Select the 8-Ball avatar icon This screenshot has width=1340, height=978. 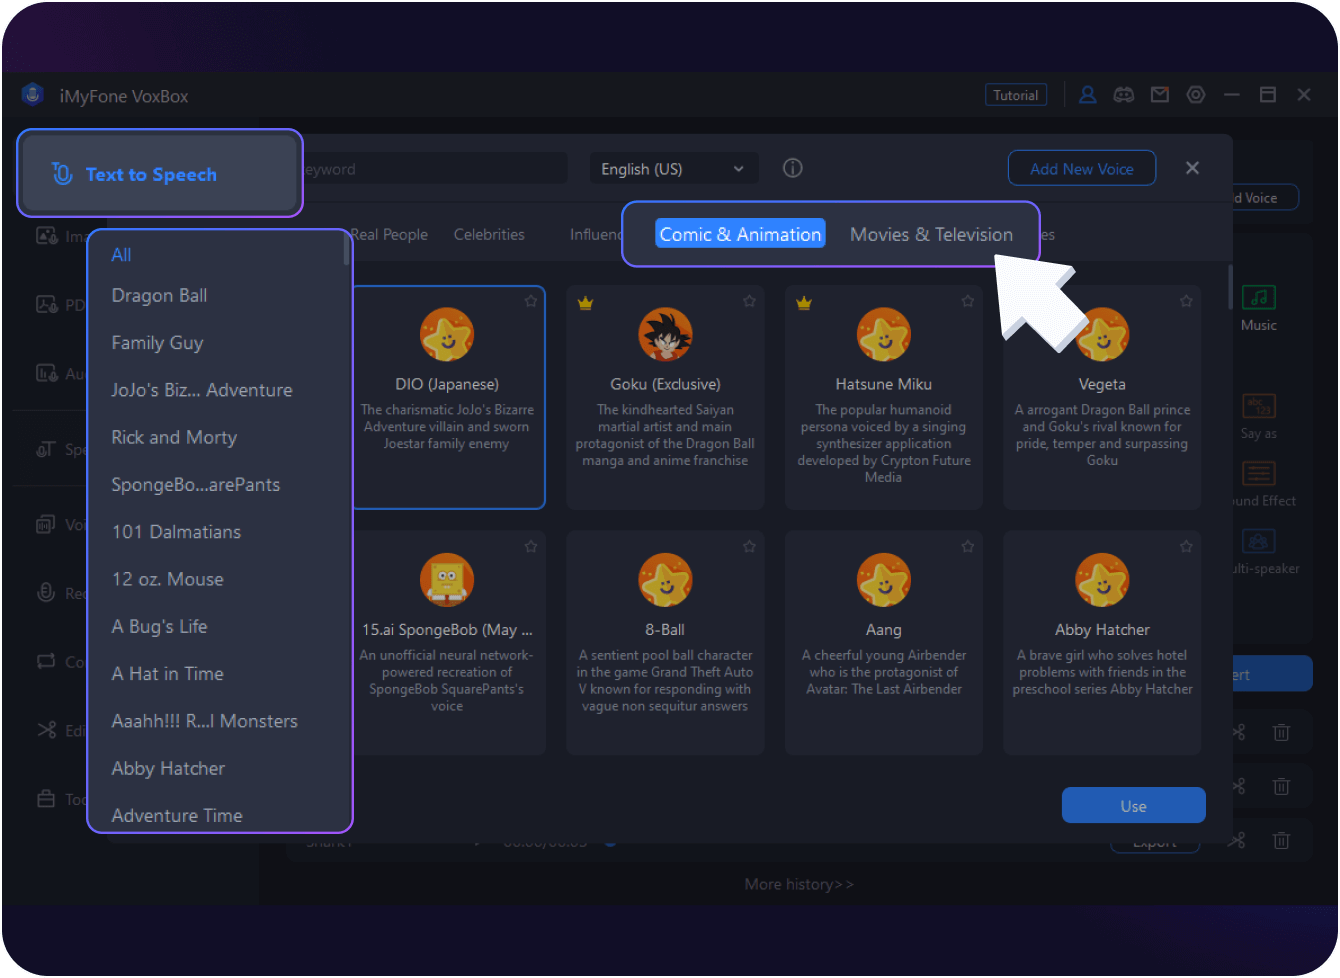click(665, 580)
